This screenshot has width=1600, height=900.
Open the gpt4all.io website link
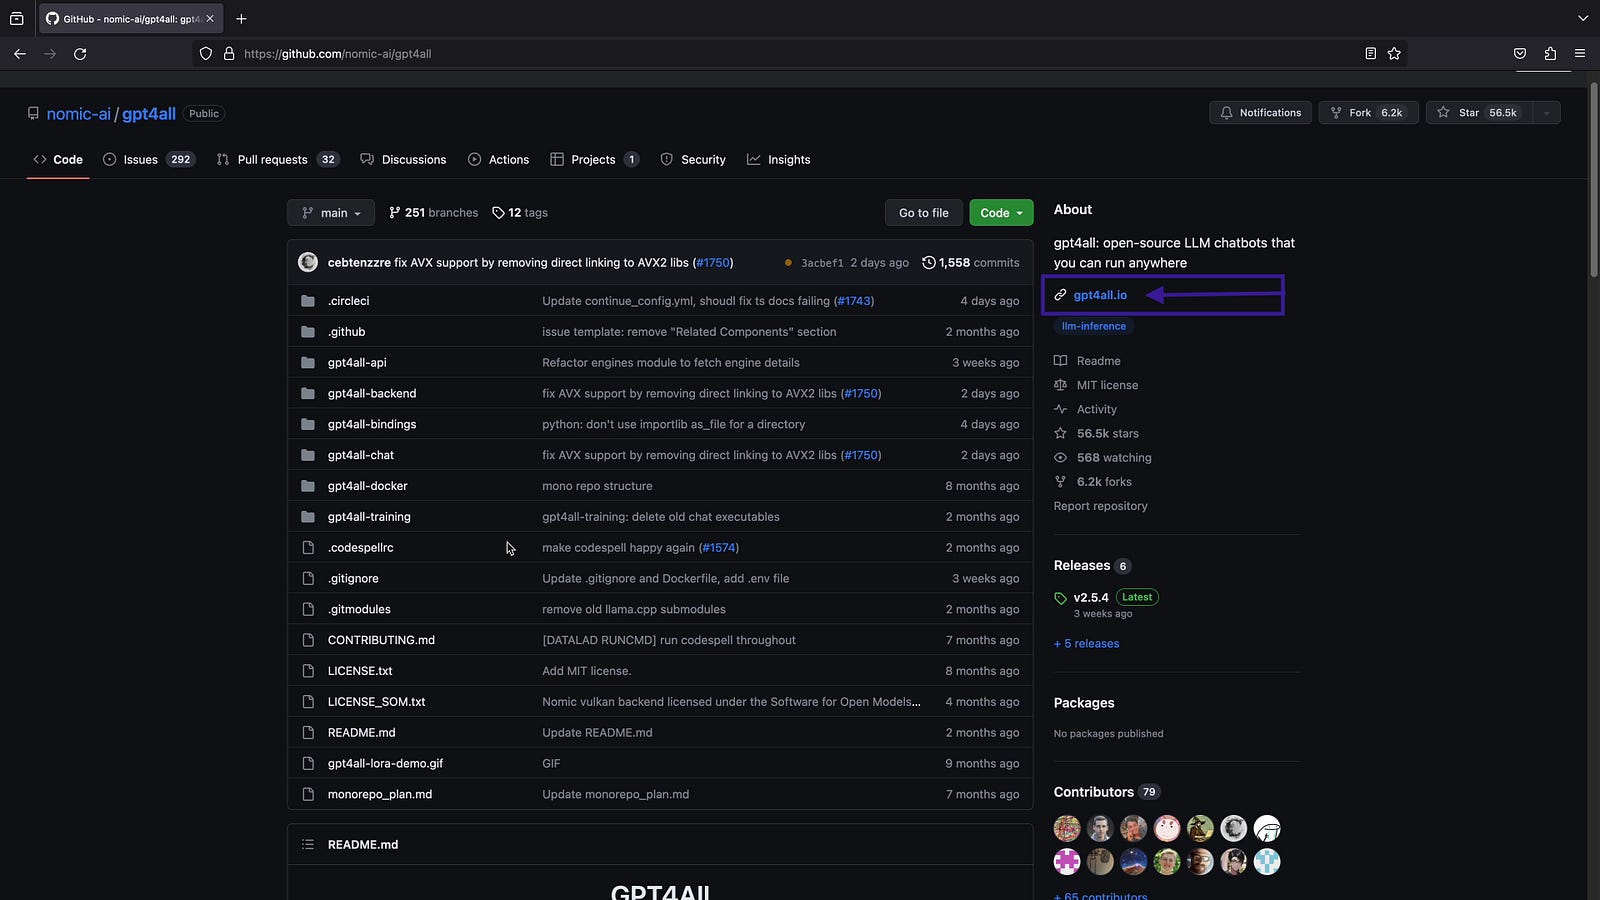pos(1100,295)
